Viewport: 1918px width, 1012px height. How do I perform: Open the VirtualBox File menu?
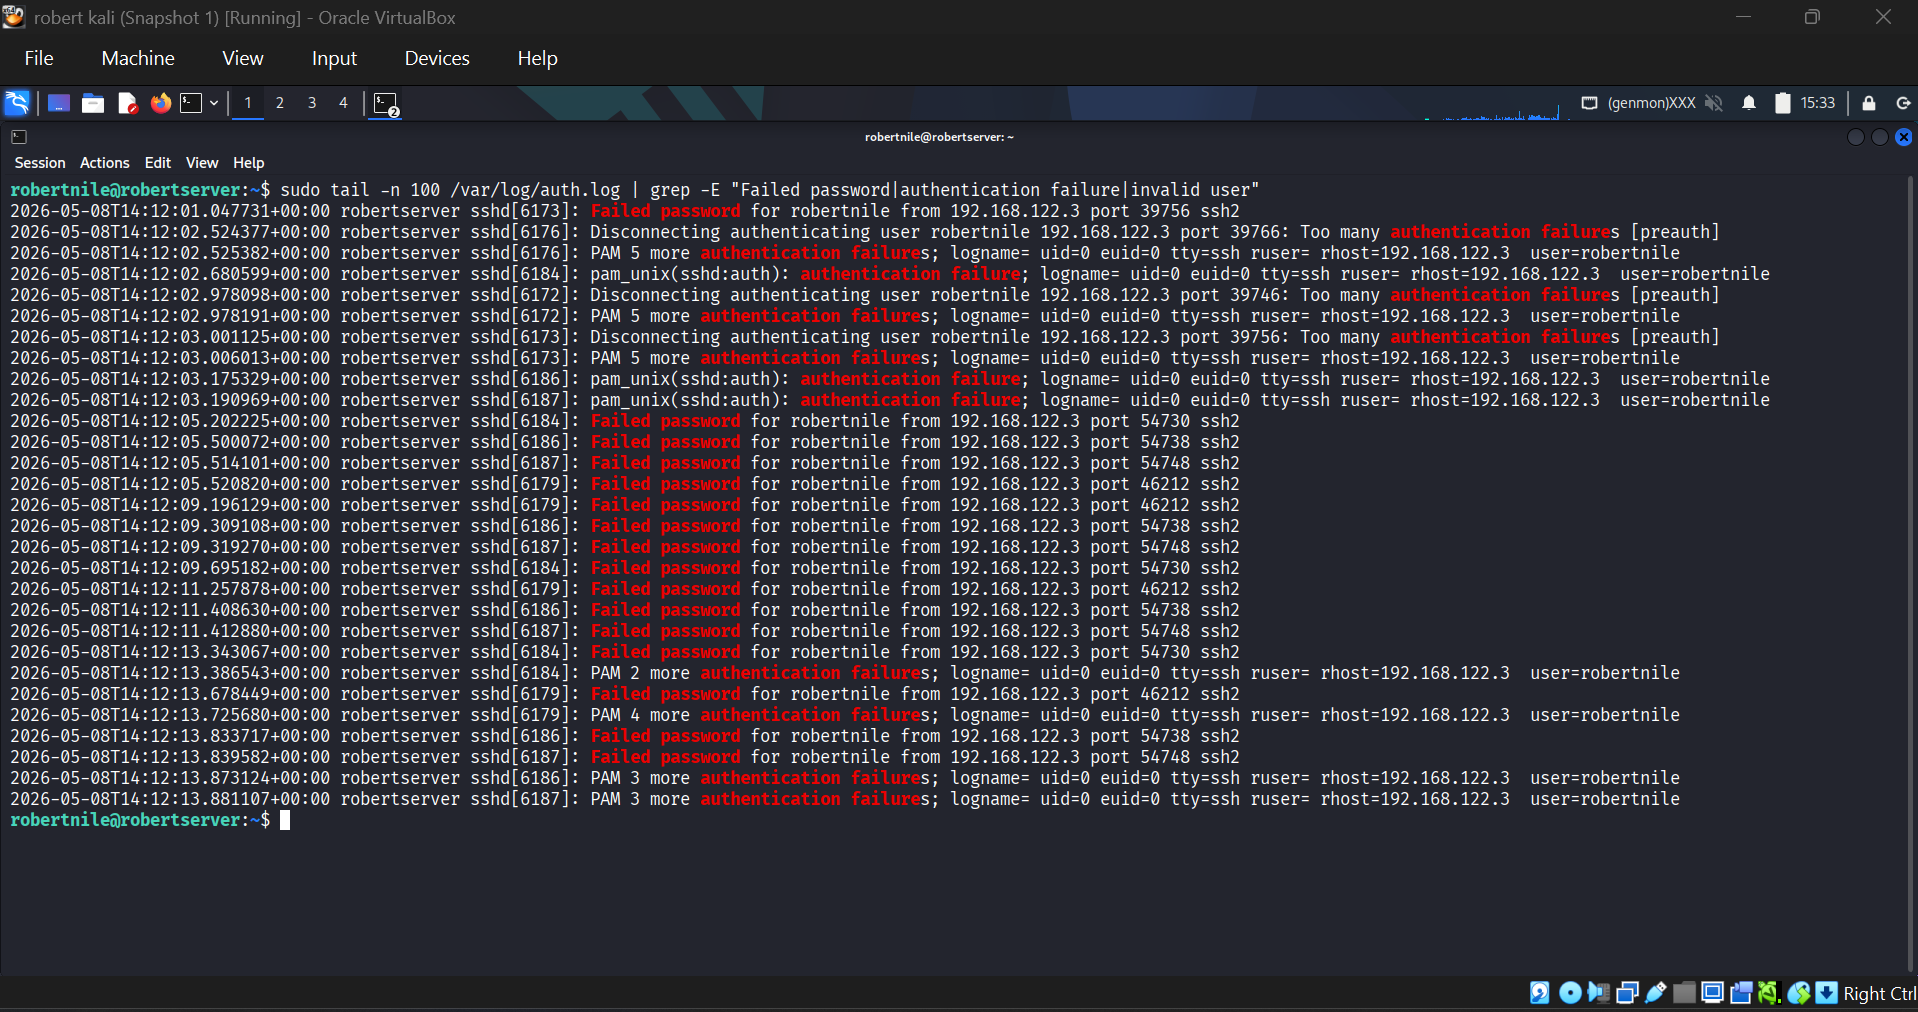click(x=39, y=58)
